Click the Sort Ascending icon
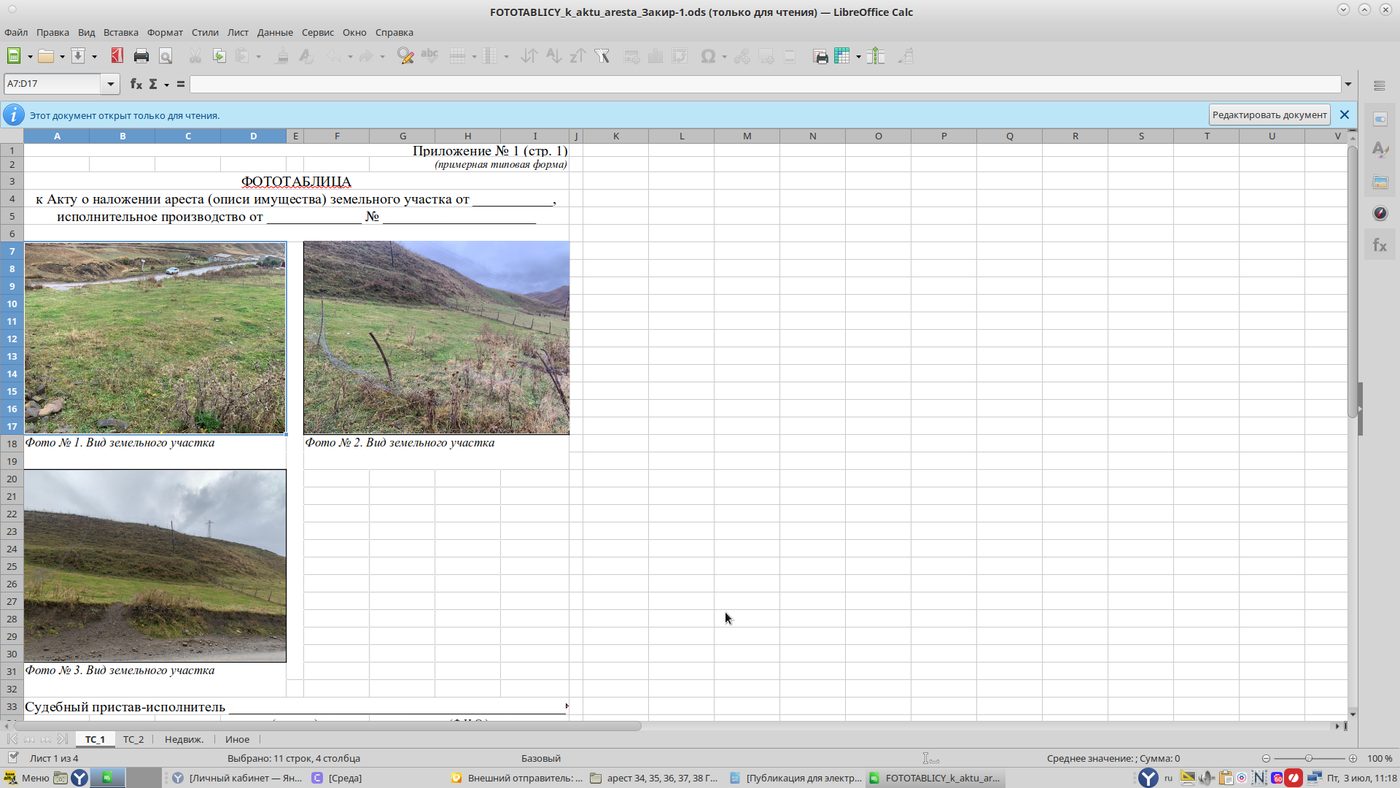 (553, 56)
